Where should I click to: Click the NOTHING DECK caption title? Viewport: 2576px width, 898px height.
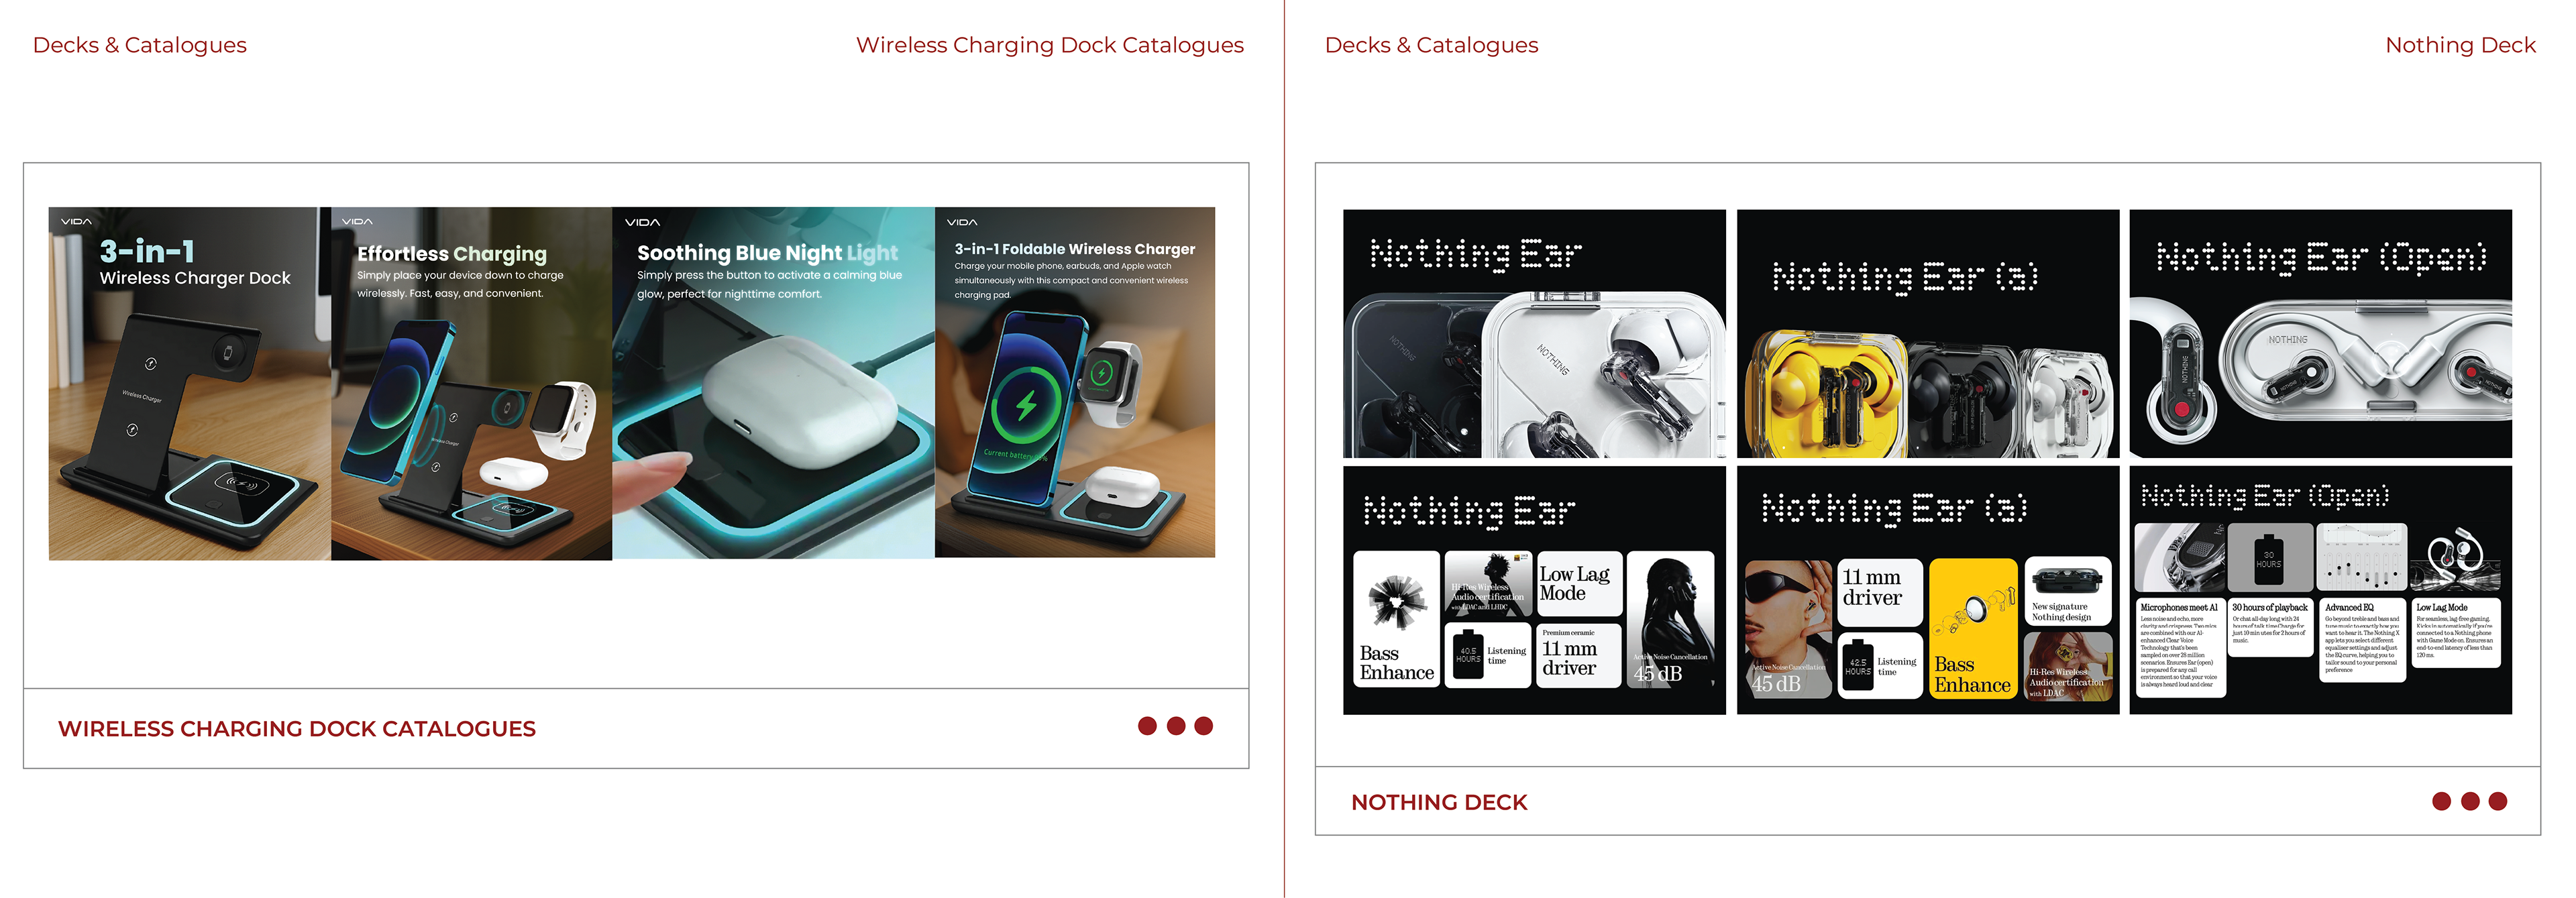point(1439,802)
